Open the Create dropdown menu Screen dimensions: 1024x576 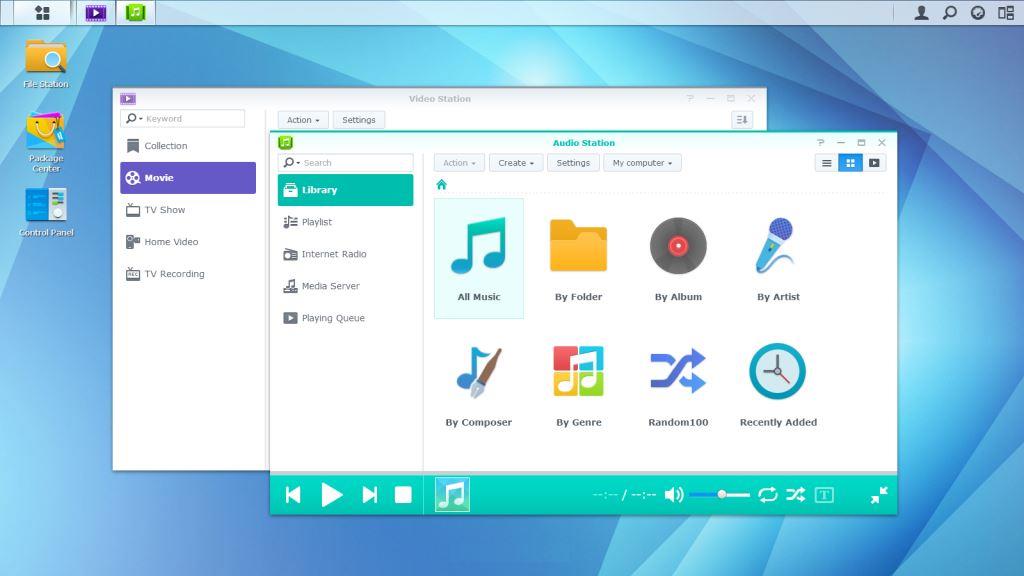point(515,162)
